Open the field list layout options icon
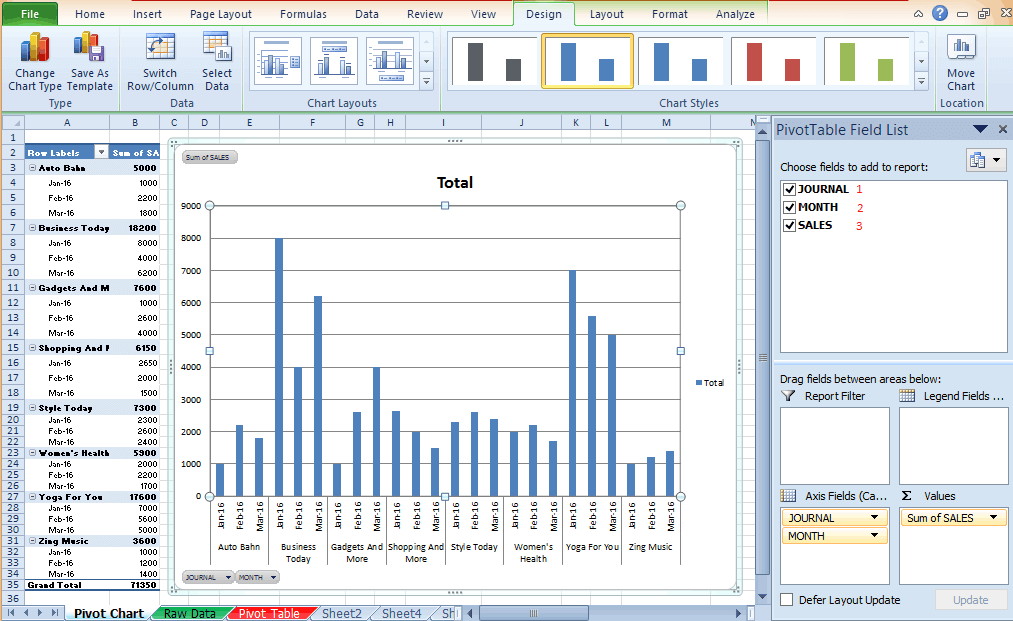 point(986,160)
